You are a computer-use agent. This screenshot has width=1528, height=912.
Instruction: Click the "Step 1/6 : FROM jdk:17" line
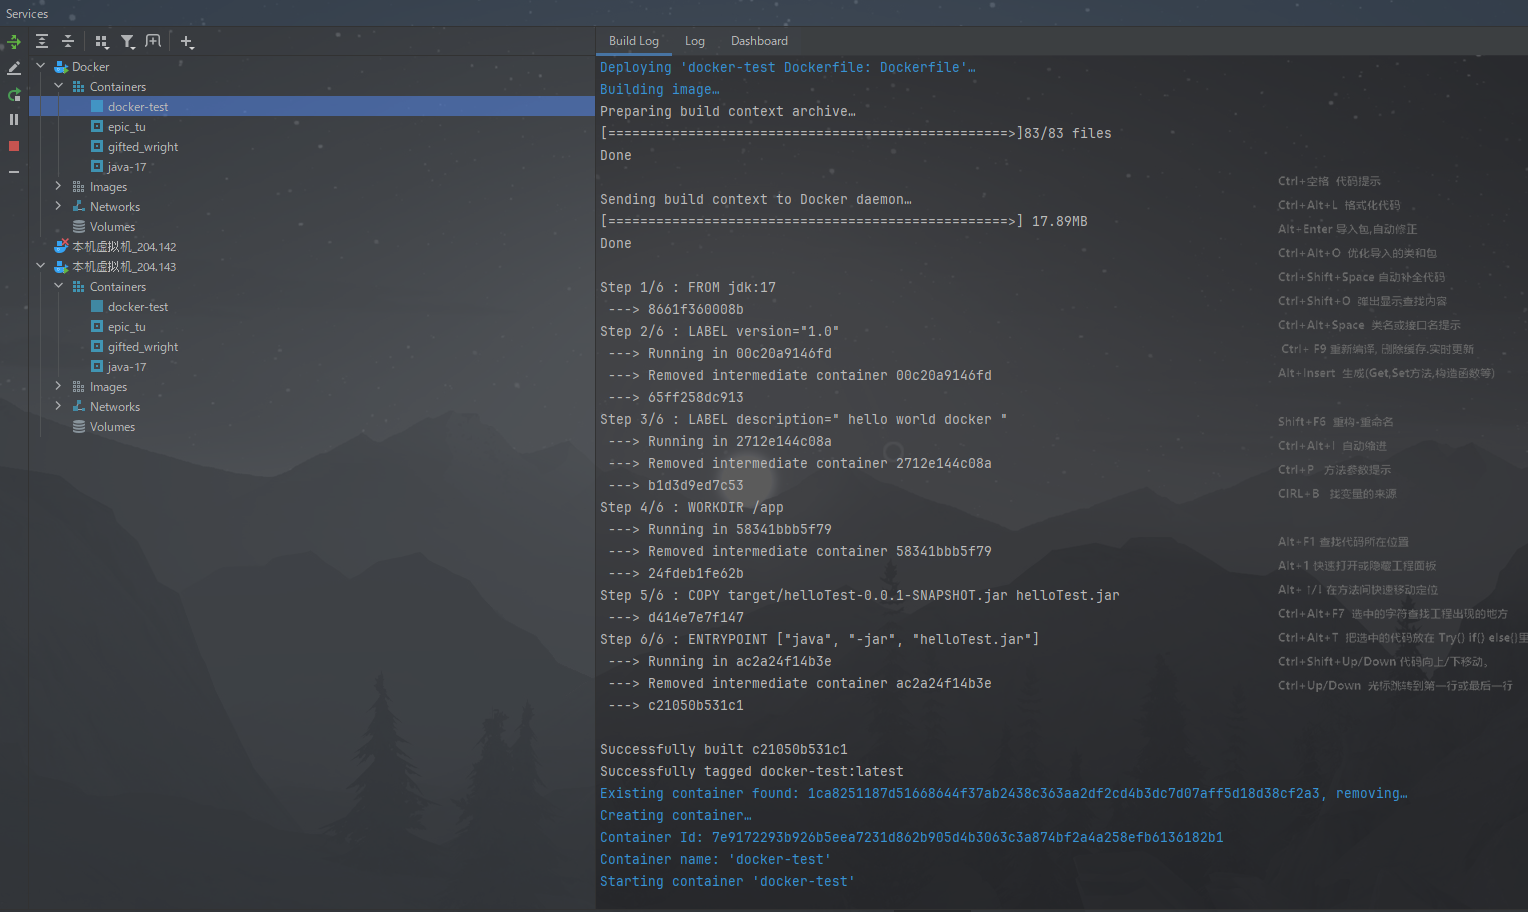pyautogui.click(x=688, y=287)
